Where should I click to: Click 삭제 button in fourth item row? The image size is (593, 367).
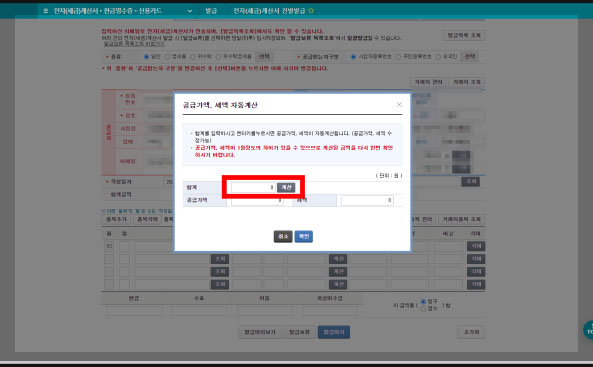pos(476,284)
